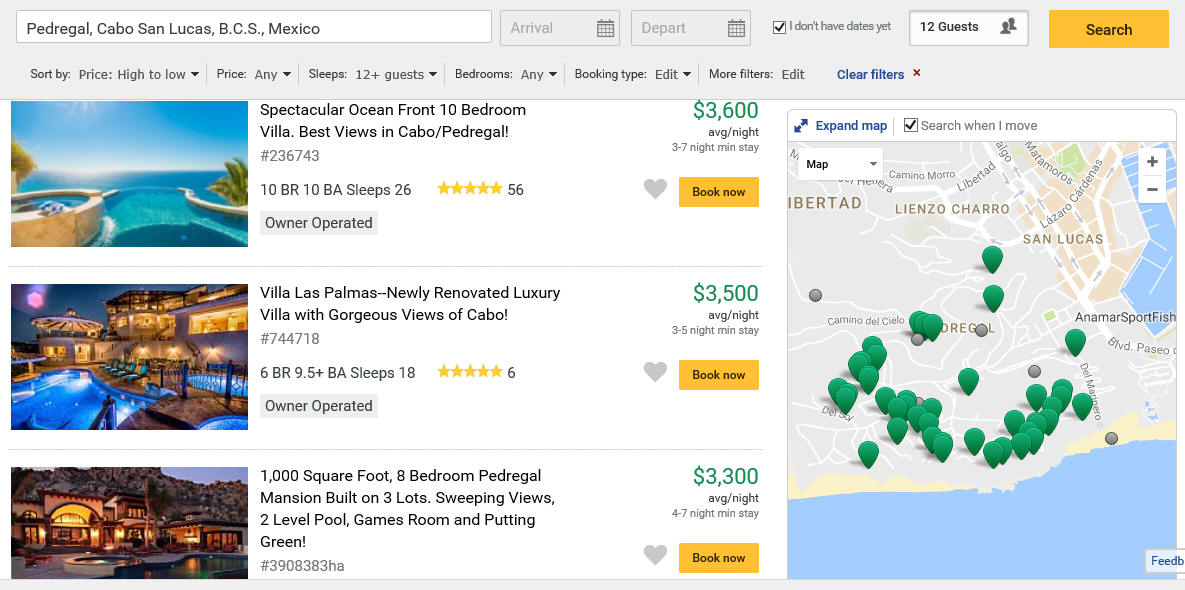This screenshot has width=1185, height=590.
Task: Click the Arrival date field
Action: click(560, 28)
